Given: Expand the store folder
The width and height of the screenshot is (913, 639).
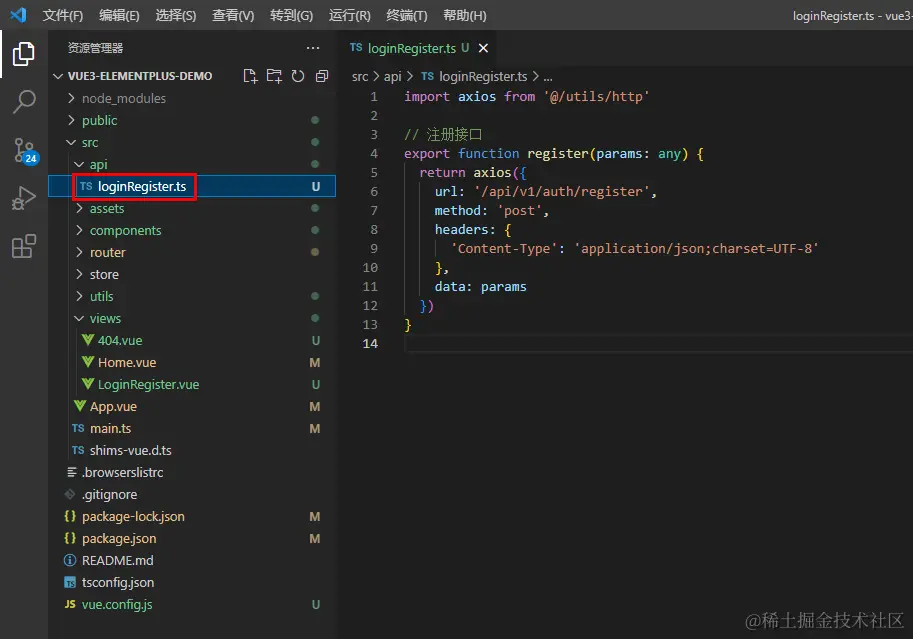Looking at the screenshot, I should tap(192, 274).
